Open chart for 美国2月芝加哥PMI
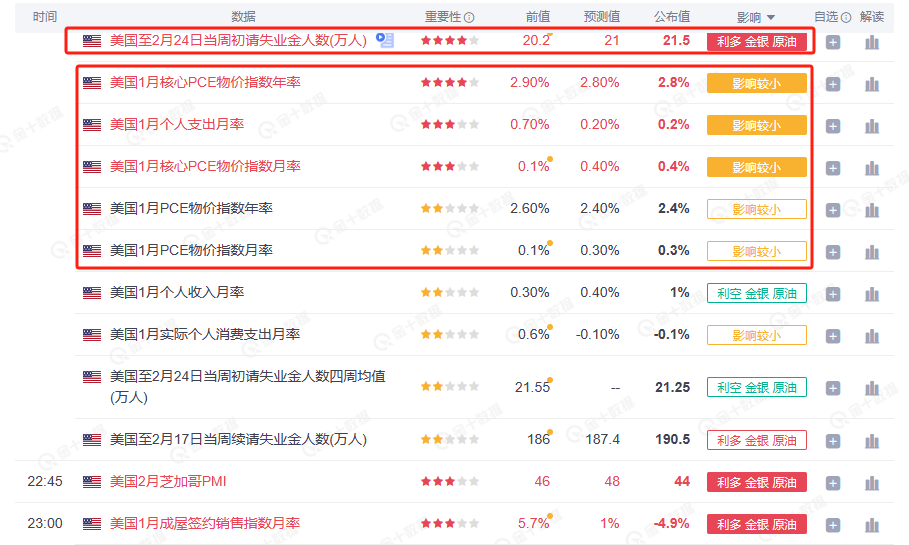 click(872, 483)
